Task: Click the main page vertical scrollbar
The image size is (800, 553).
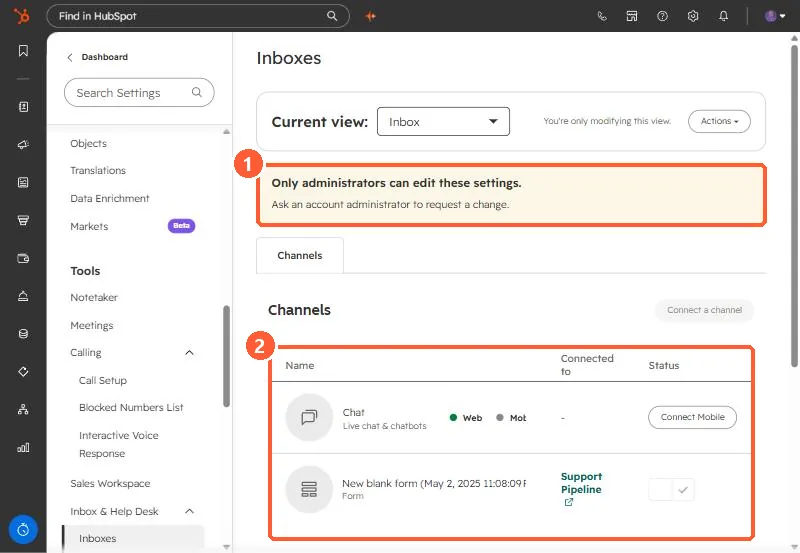Action: click(794, 206)
